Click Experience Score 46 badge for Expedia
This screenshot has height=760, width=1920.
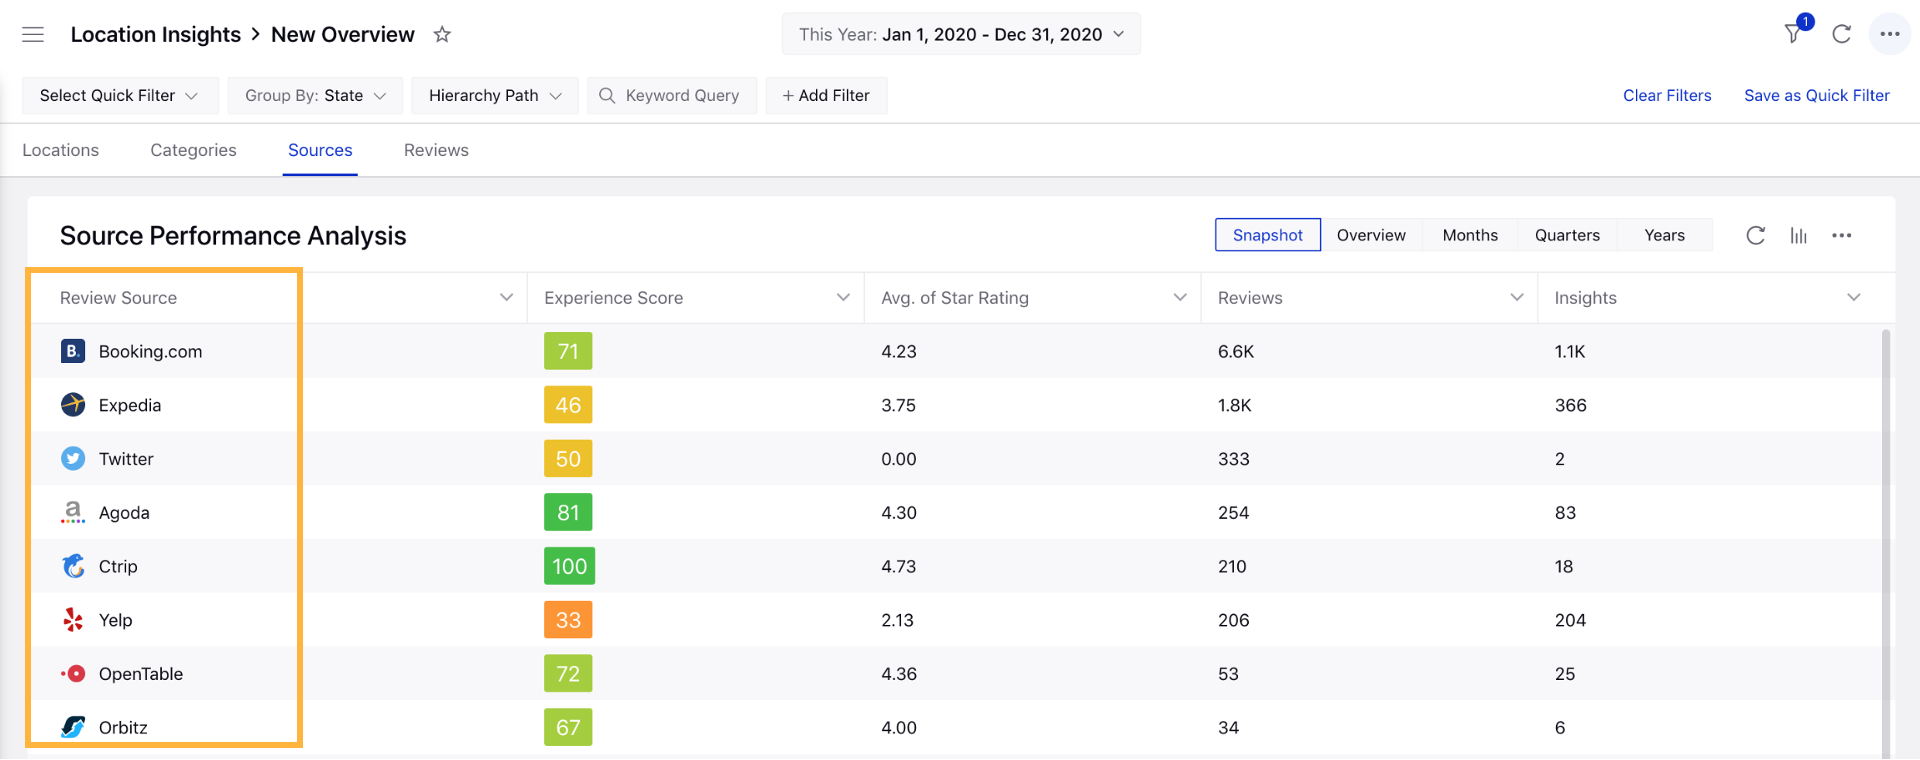[x=568, y=405]
